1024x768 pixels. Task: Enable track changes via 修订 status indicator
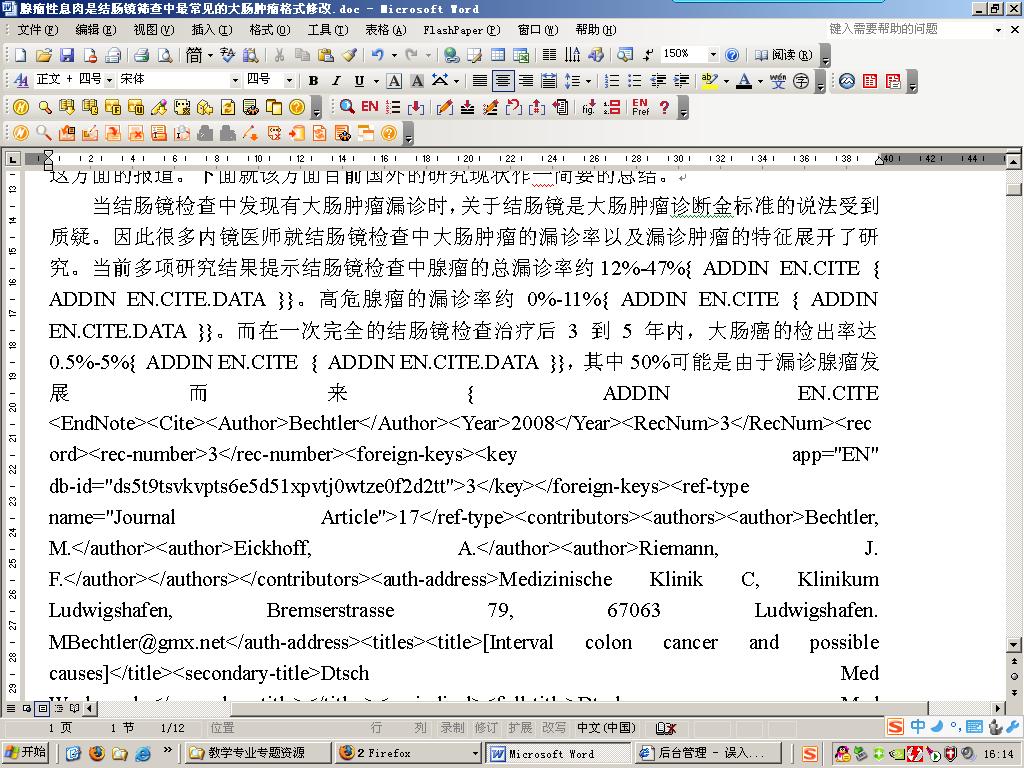click(x=486, y=729)
